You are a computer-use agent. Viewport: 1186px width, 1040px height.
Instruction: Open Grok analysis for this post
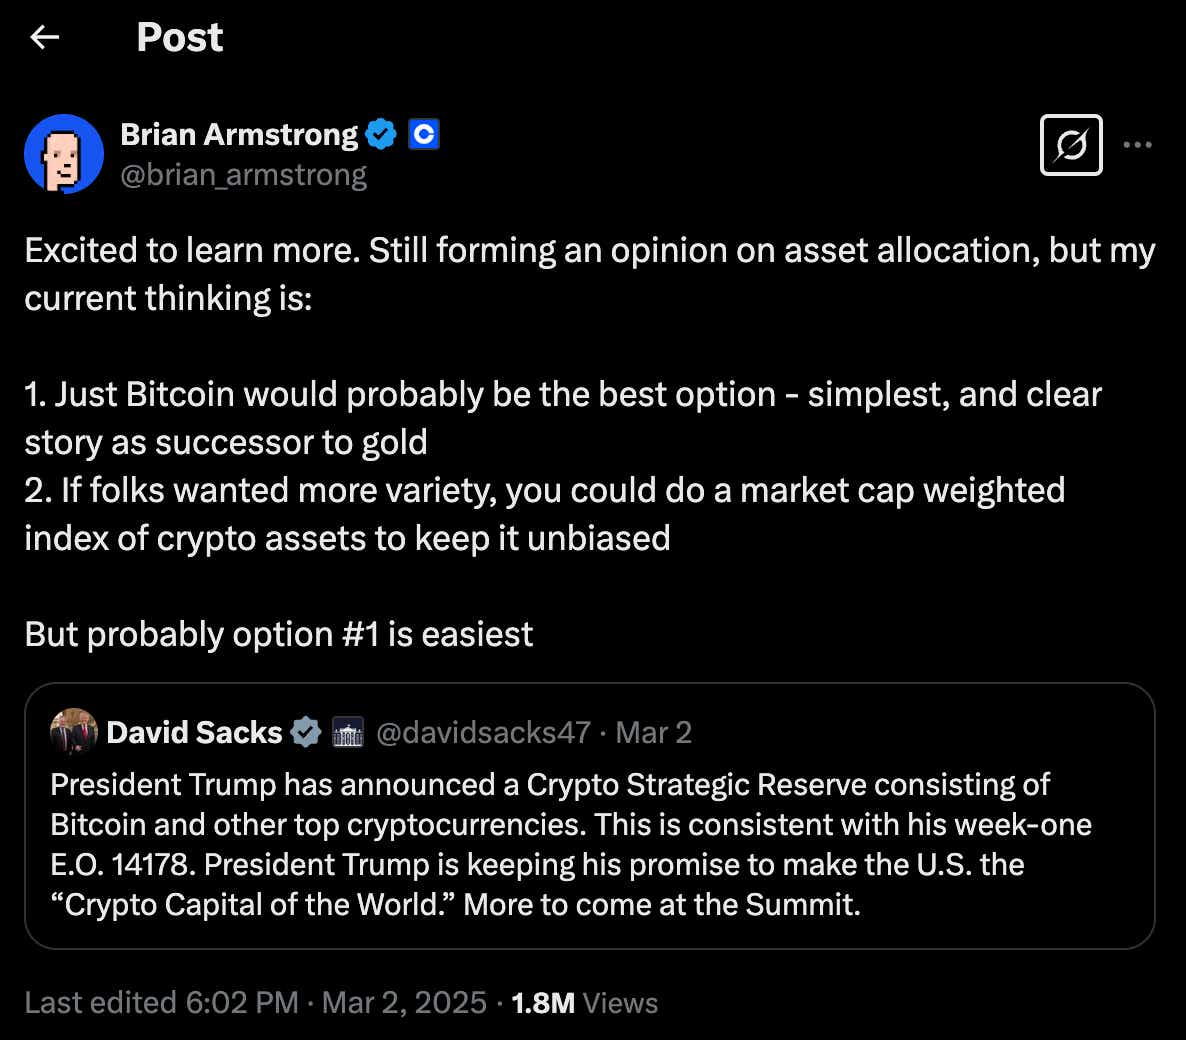click(1070, 144)
